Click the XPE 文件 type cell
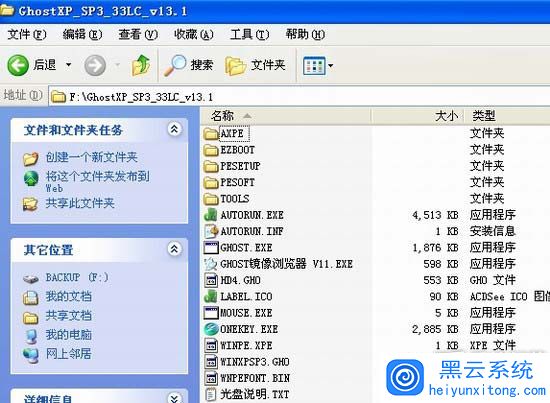The height and width of the screenshot is (403, 550). (x=492, y=345)
